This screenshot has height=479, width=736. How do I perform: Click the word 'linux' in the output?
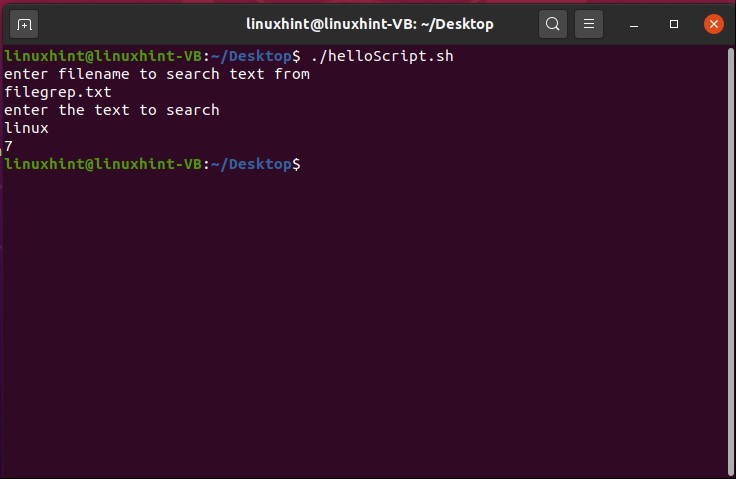pyautogui.click(x=27, y=128)
